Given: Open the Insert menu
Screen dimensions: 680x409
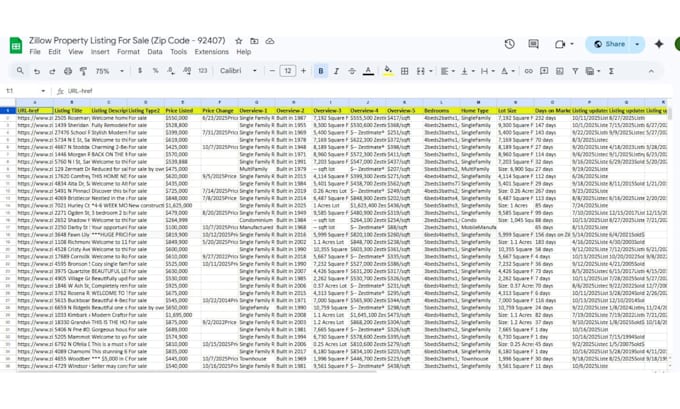Looking at the screenshot, I should 100,52.
